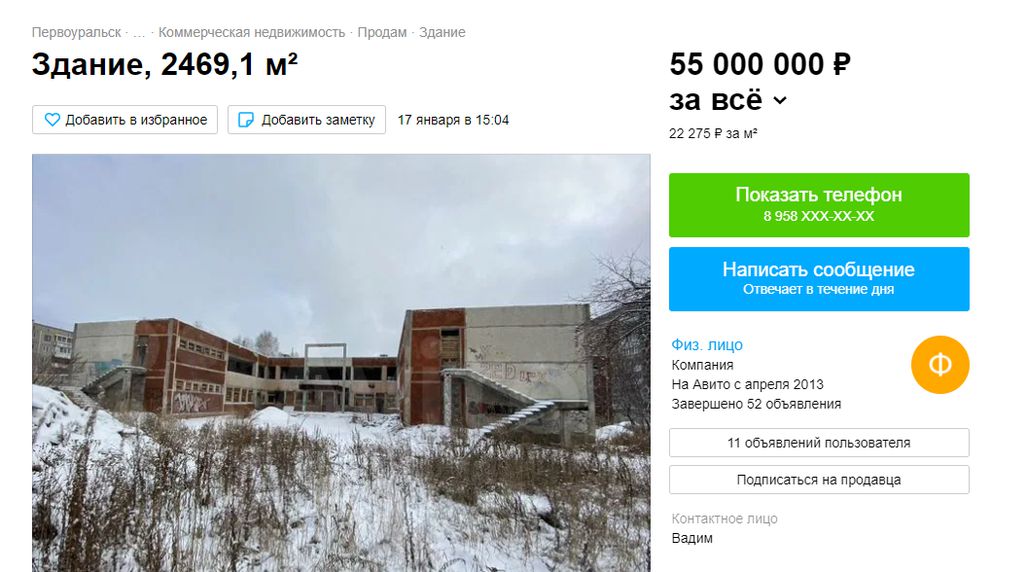This screenshot has height=572, width=1027.
Task: Navigate to the 'Продам' breadcrumb
Action: (382, 32)
